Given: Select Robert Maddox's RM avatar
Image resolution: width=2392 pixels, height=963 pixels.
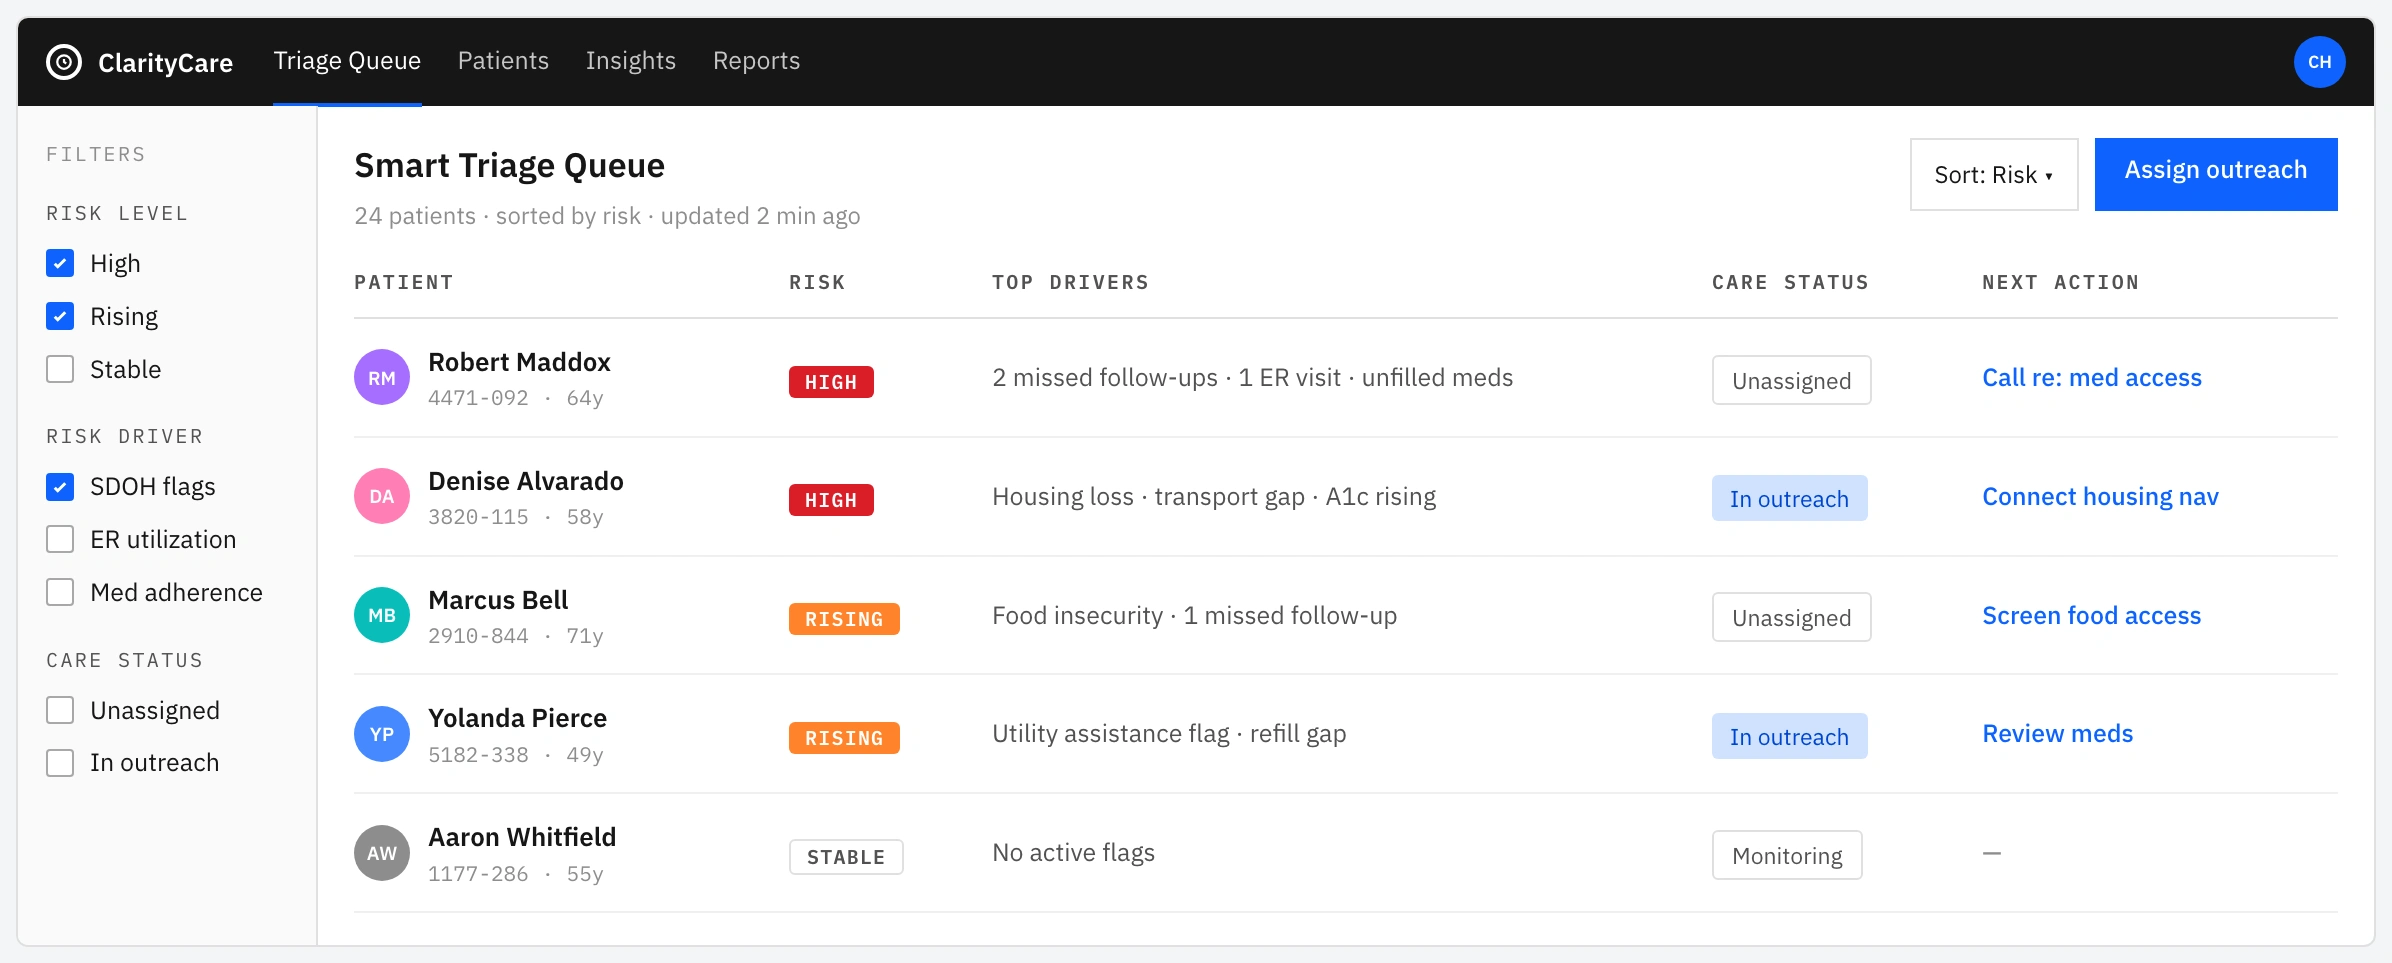Looking at the screenshot, I should pyautogui.click(x=382, y=378).
